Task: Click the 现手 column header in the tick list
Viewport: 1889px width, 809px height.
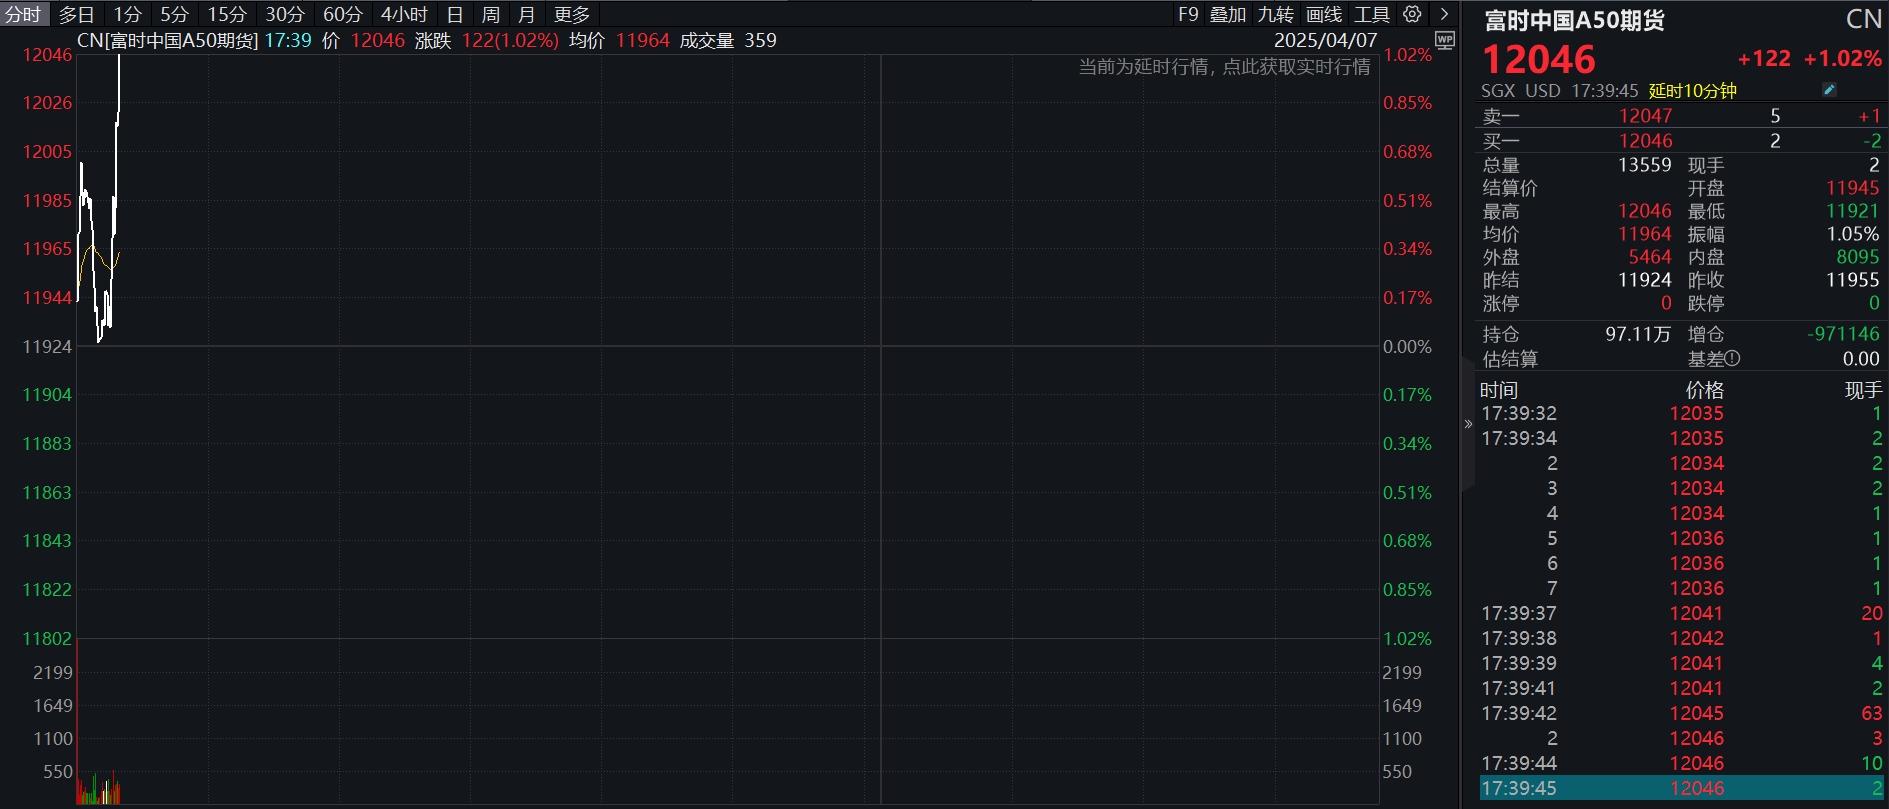Action: (1864, 390)
